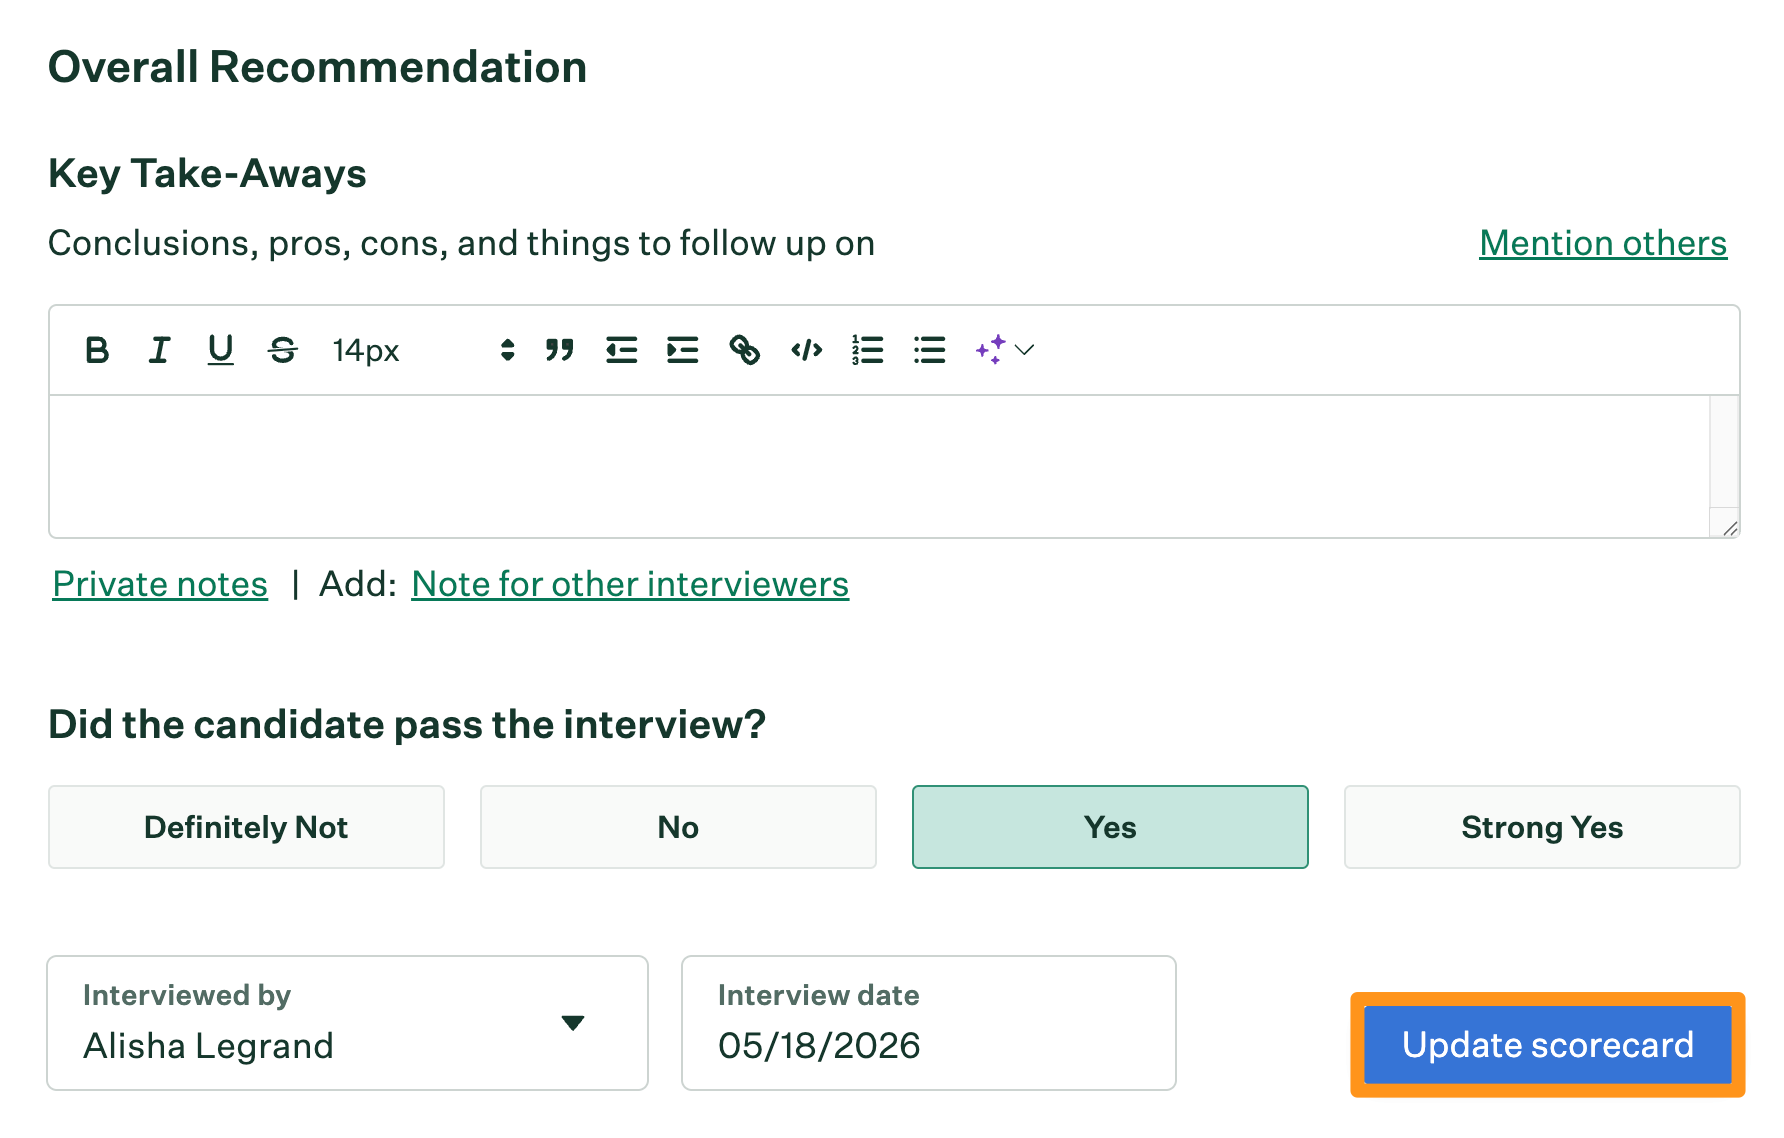Open the Interviewed by dropdown
Image resolution: width=1784 pixels, height=1138 pixels.
(x=348, y=1023)
